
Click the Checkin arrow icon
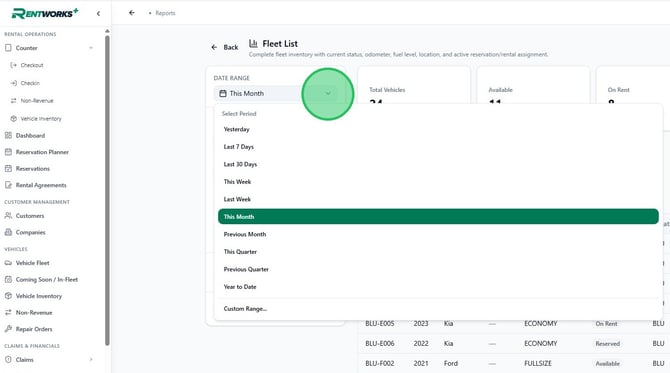click(13, 83)
